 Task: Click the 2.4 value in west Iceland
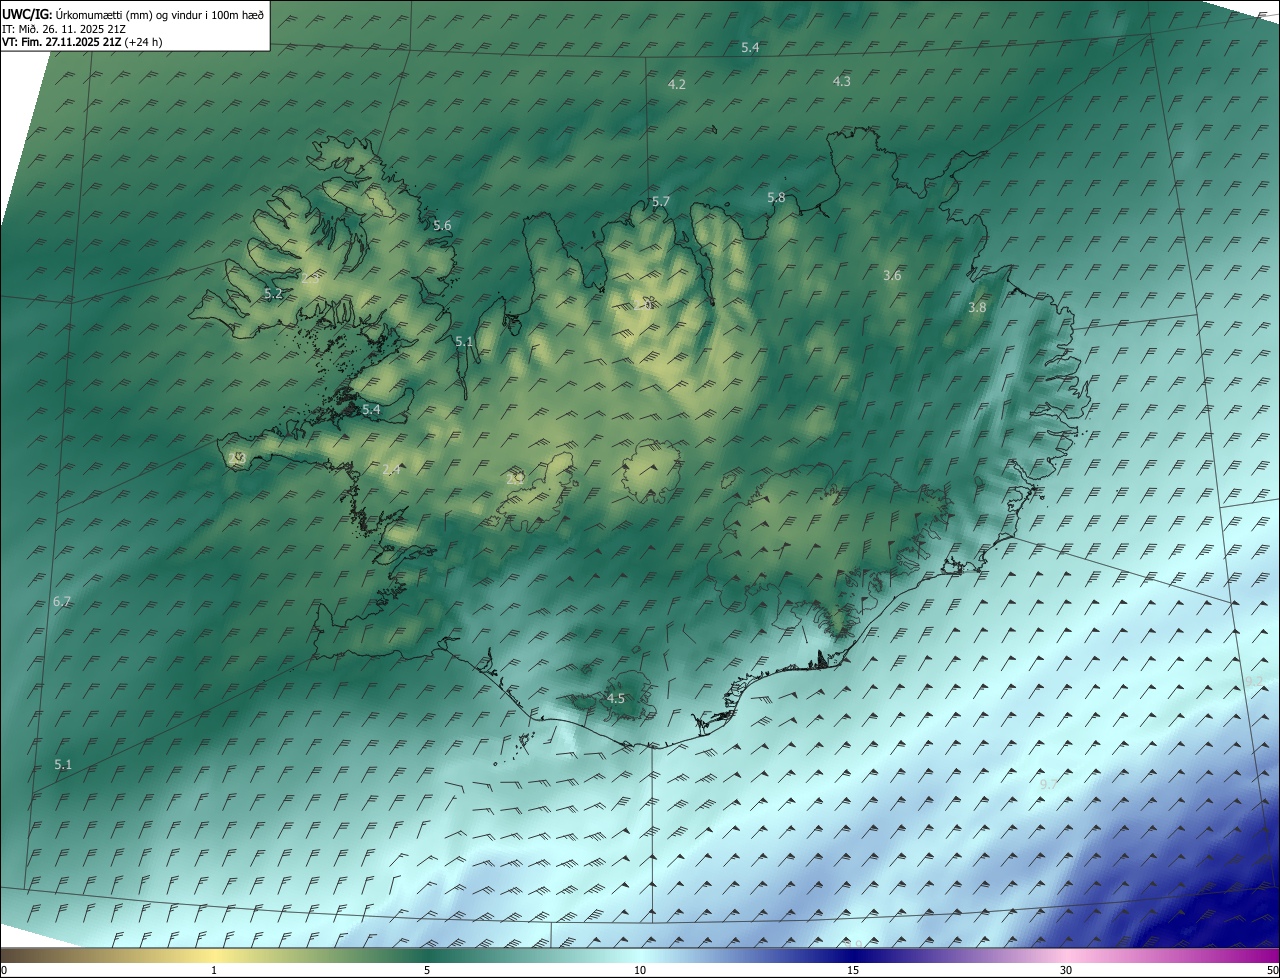(x=392, y=469)
